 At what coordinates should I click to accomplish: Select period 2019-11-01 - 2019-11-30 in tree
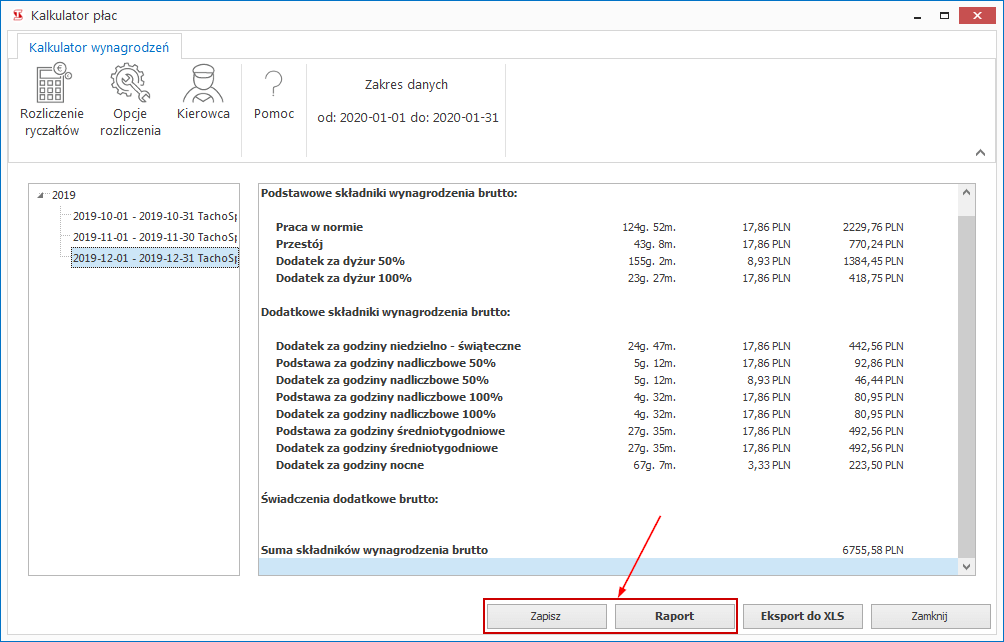click(x=154, y=237)
